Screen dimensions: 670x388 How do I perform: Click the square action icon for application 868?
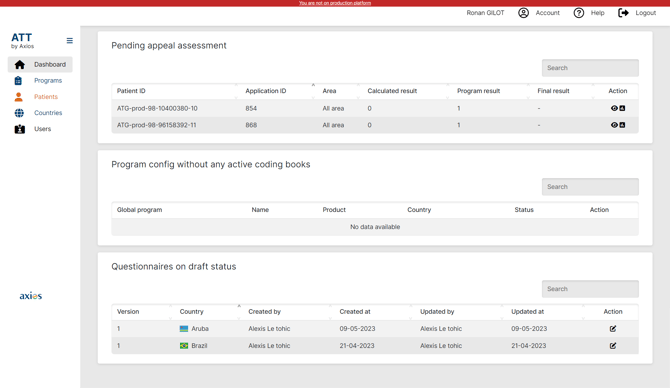coord(622,125)
